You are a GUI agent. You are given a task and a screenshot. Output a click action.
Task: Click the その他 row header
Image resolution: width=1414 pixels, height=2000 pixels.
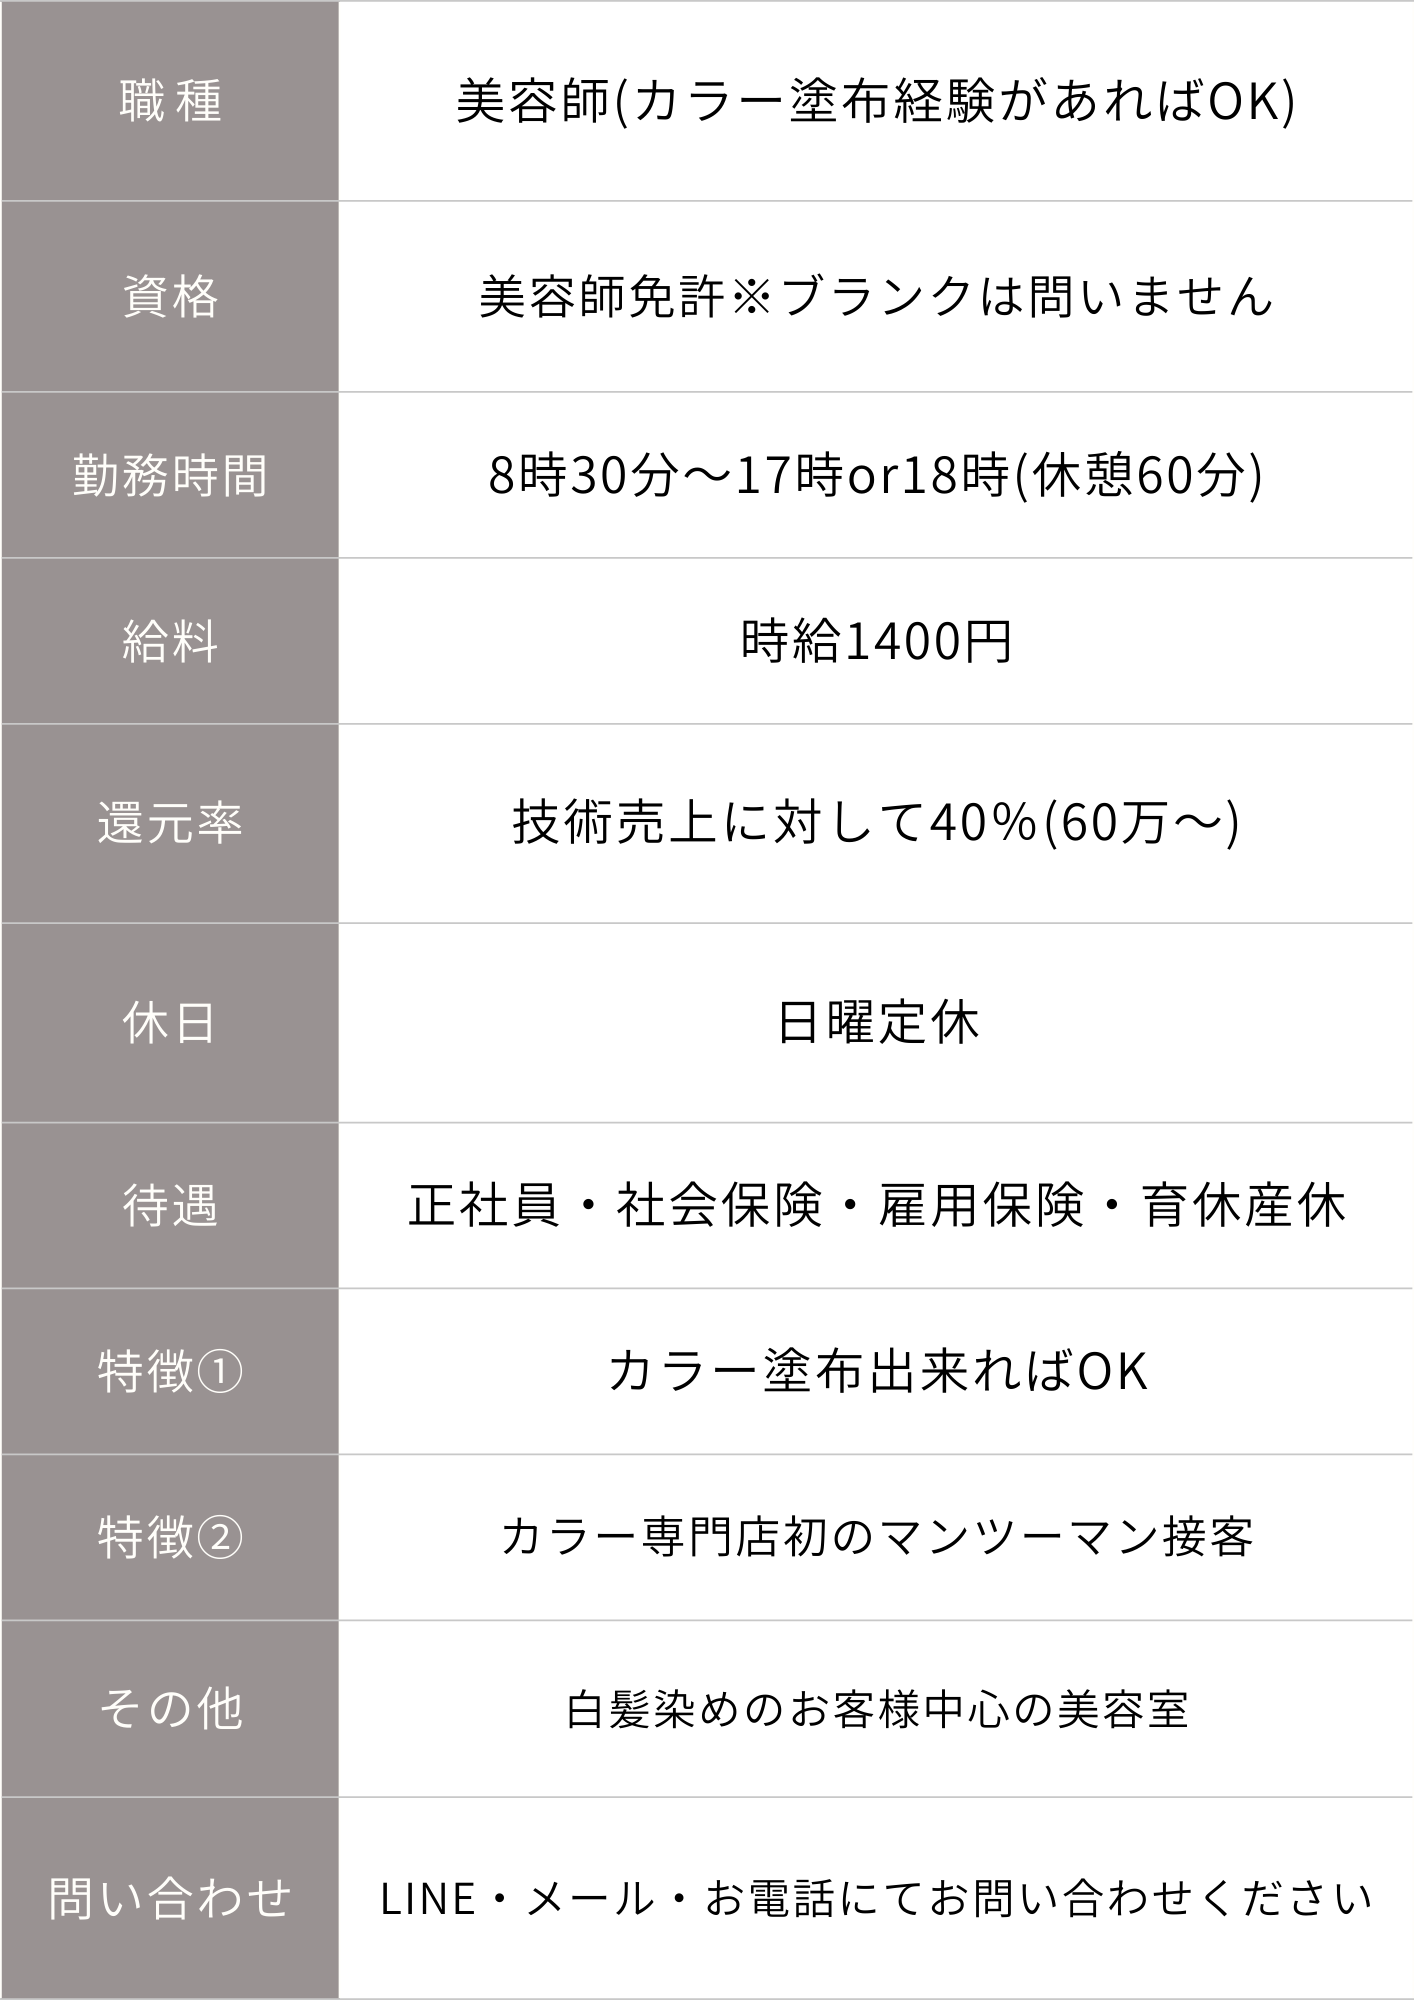point(169,1709)
